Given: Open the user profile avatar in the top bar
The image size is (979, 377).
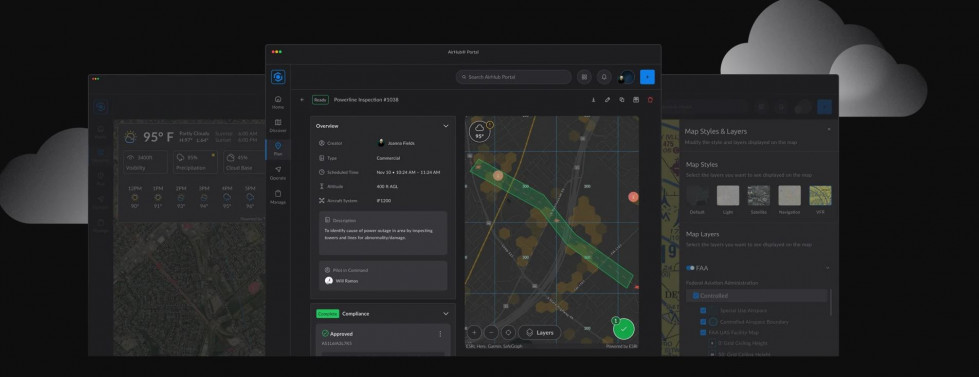Looking at the screenshot, I should point(626,77).
